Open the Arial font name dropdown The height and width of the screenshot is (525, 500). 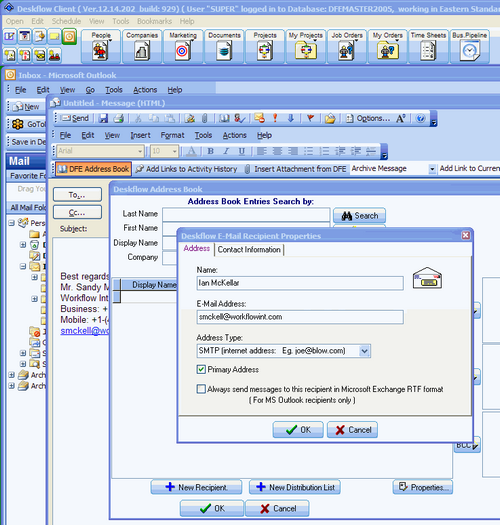click(140, 151)
